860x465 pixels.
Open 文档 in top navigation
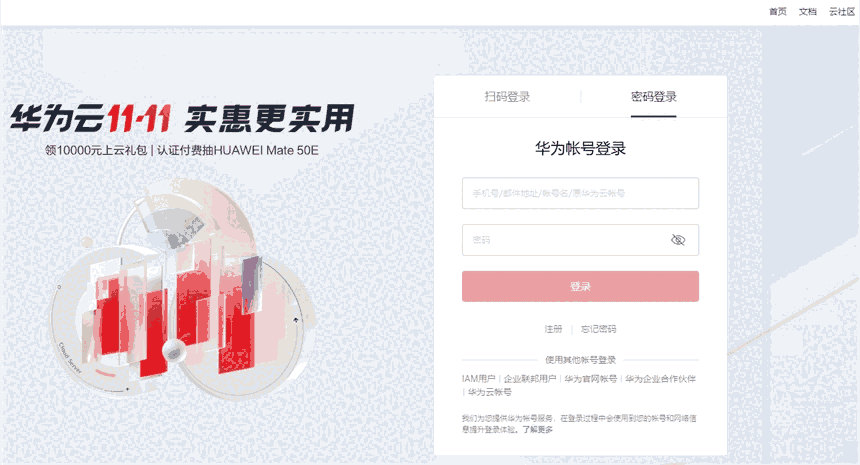point(807,12)
